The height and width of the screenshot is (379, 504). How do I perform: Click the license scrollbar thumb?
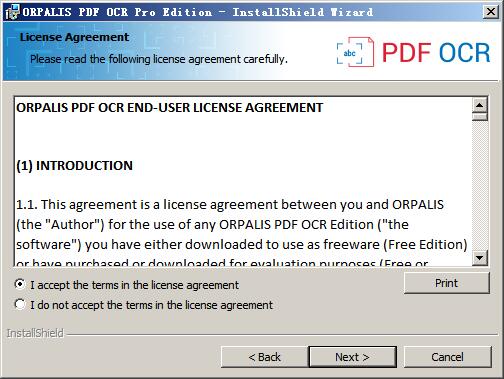click(x=480, y=117)
